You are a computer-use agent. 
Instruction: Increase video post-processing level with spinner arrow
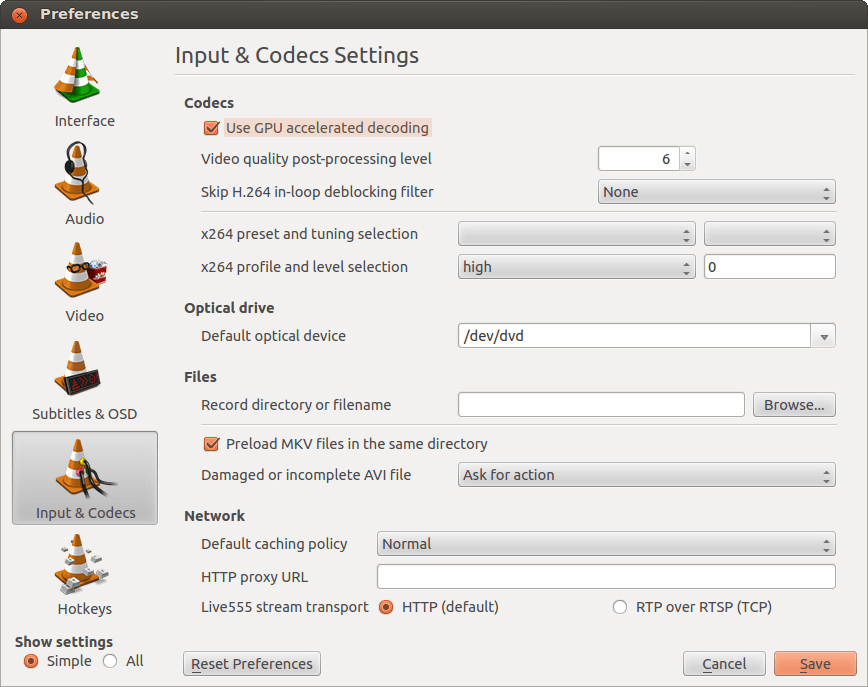coord(687,154)
